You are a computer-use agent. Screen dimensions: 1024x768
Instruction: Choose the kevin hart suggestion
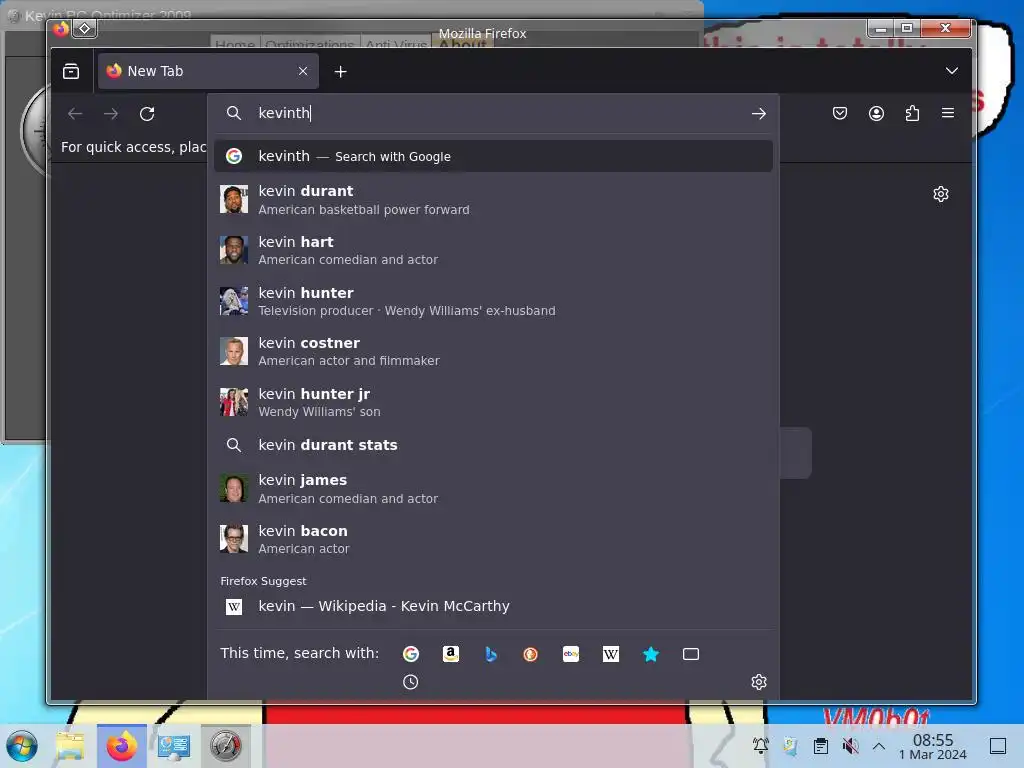[x=493, y=250]
